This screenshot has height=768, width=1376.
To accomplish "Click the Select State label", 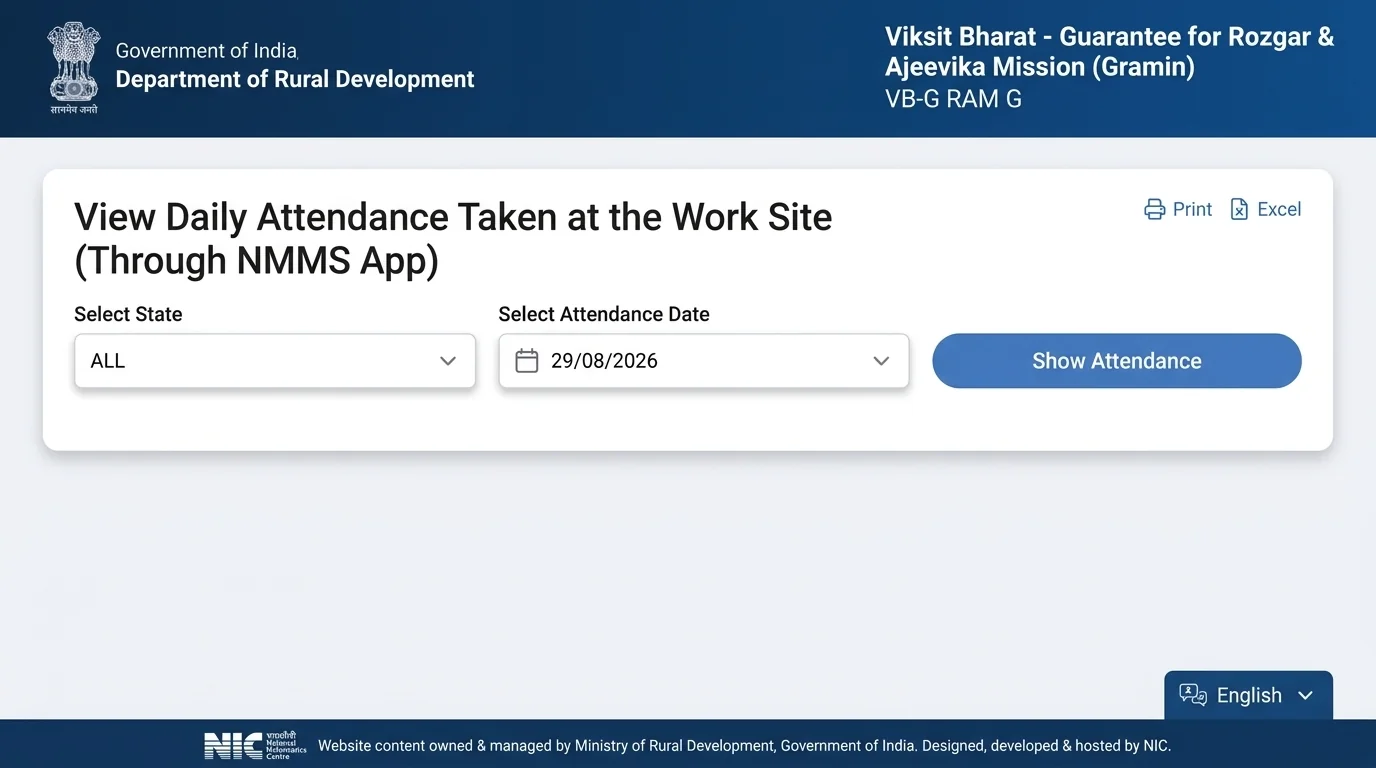I will [x=128, y=314].
